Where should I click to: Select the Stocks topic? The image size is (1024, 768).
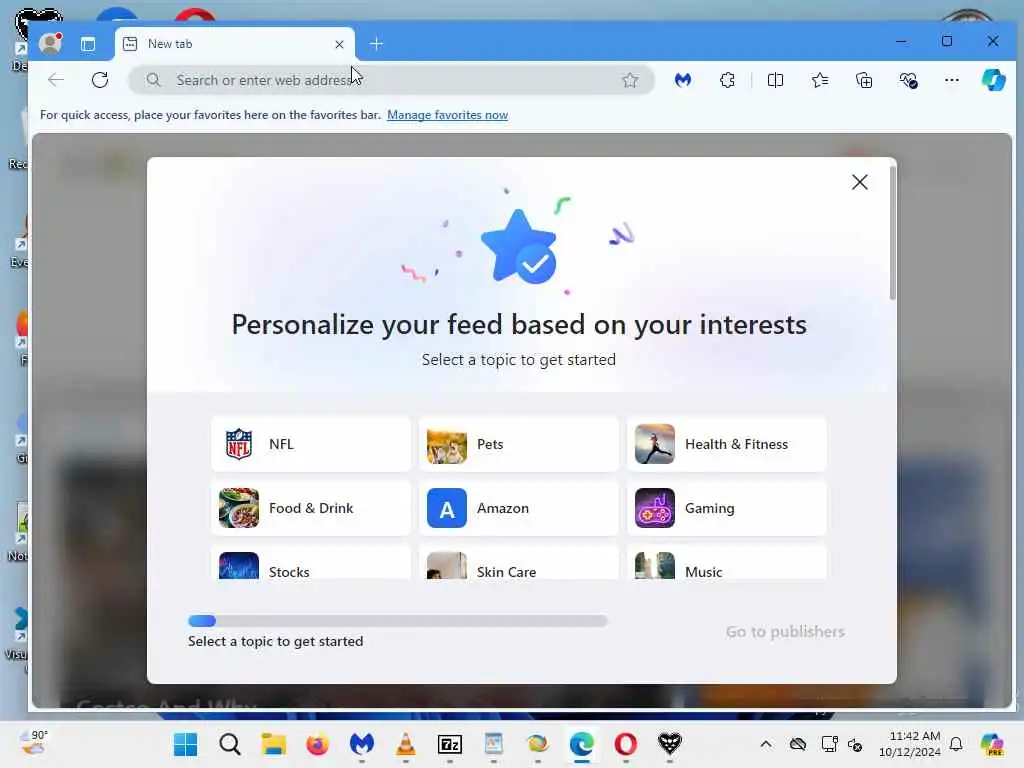(x=311, y=563)
